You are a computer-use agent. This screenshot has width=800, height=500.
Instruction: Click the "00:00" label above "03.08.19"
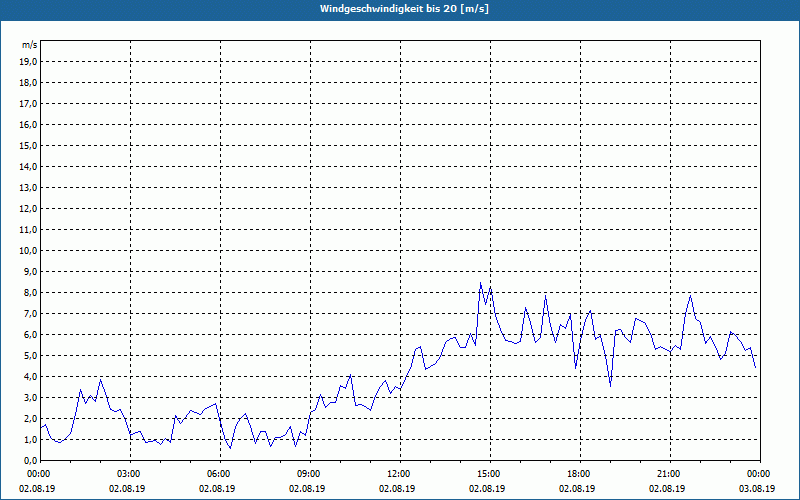pyautogui.click(x=760, y=474)
